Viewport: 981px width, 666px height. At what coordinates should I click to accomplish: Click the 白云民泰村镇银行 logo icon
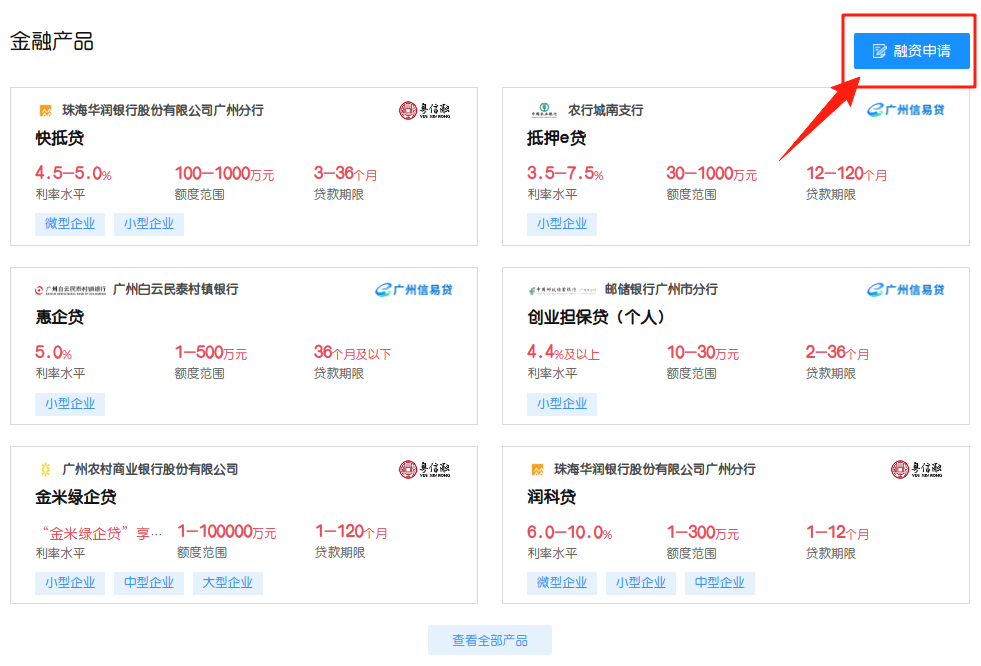coord(71,290)
